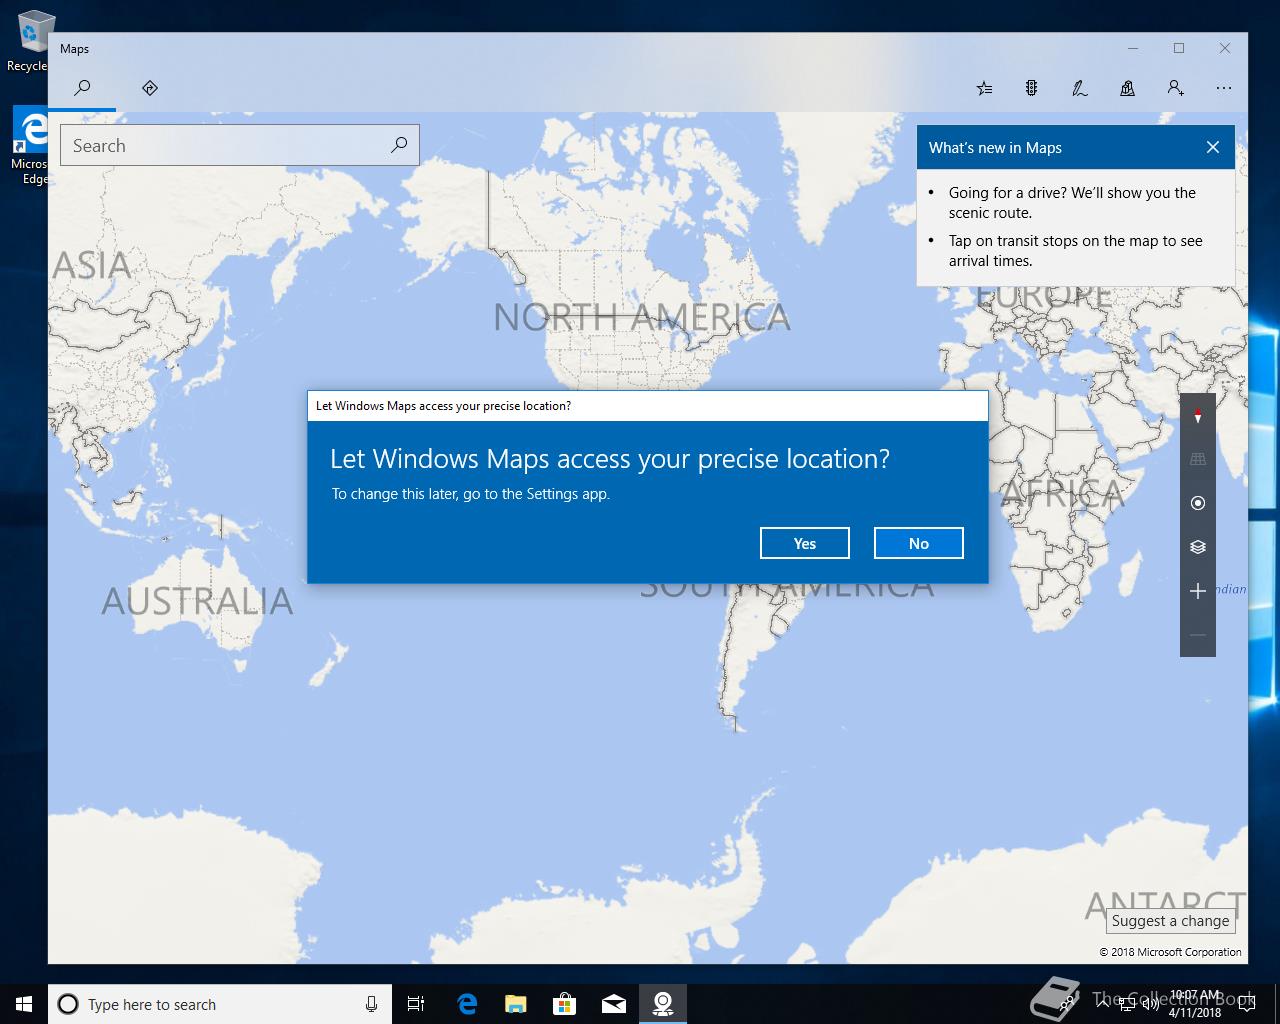
Task: Click the Sign in account icon
Action: [1176, 88]
